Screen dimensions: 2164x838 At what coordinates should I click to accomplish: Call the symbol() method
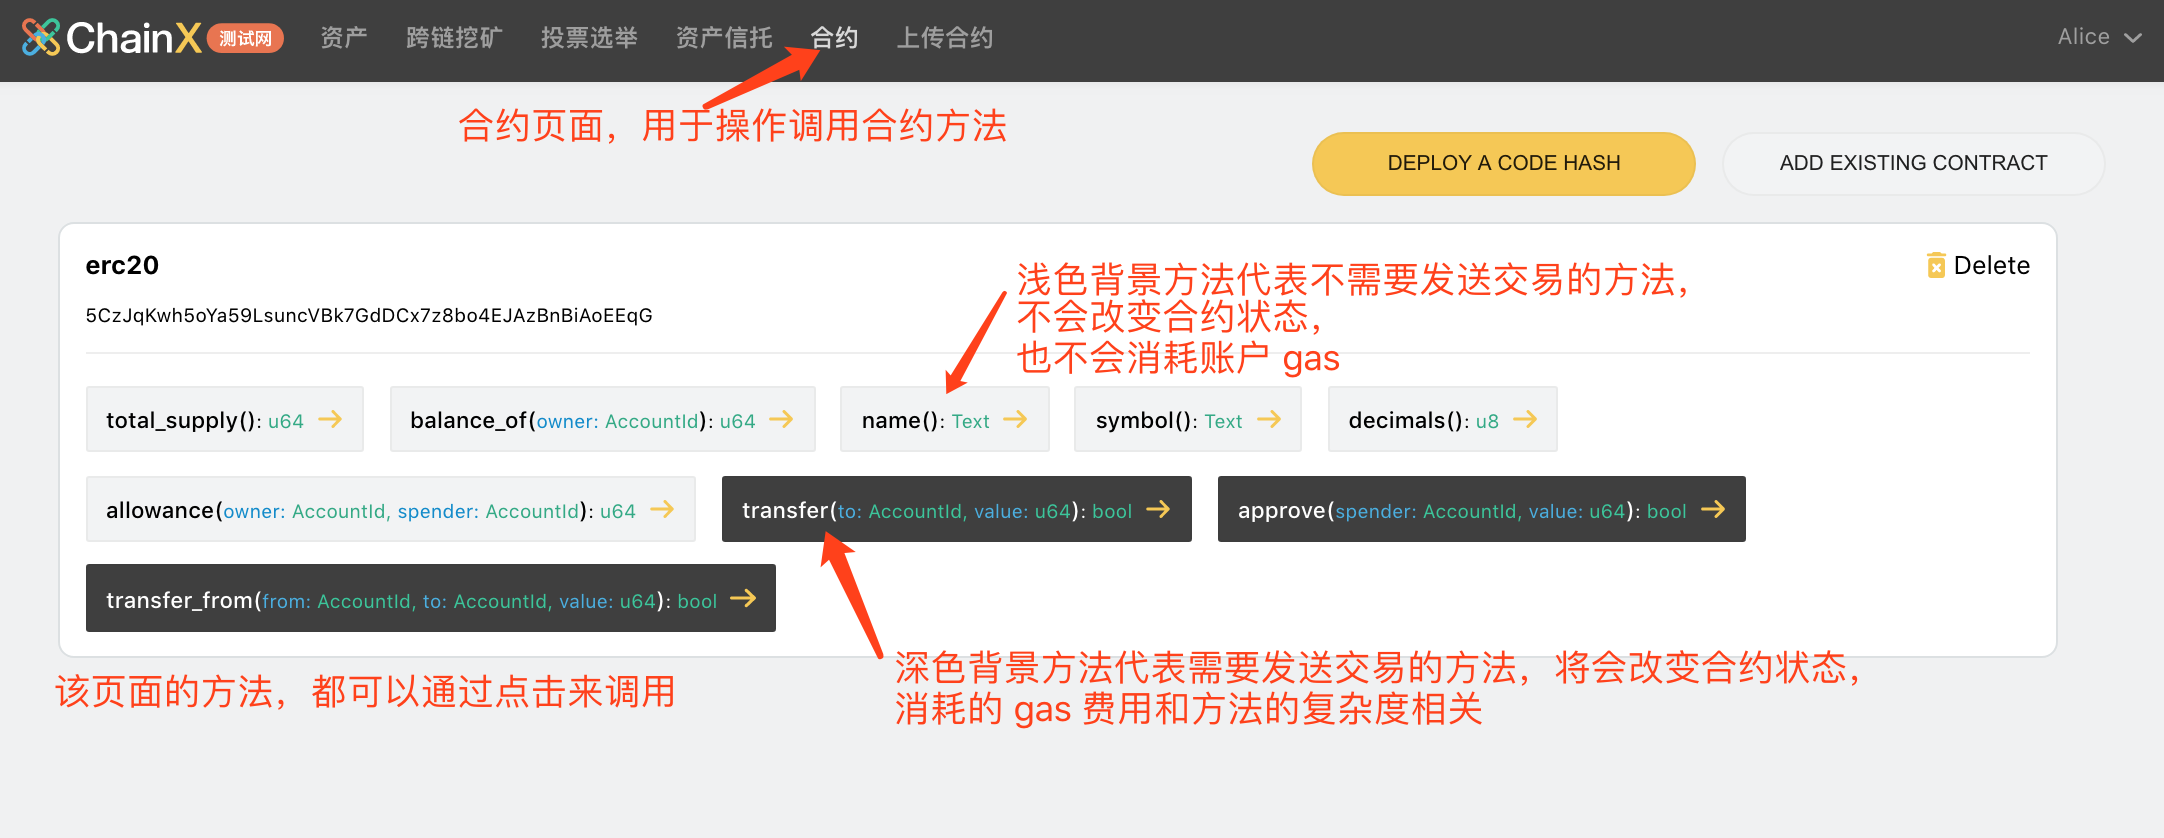tap(1188, 419)
